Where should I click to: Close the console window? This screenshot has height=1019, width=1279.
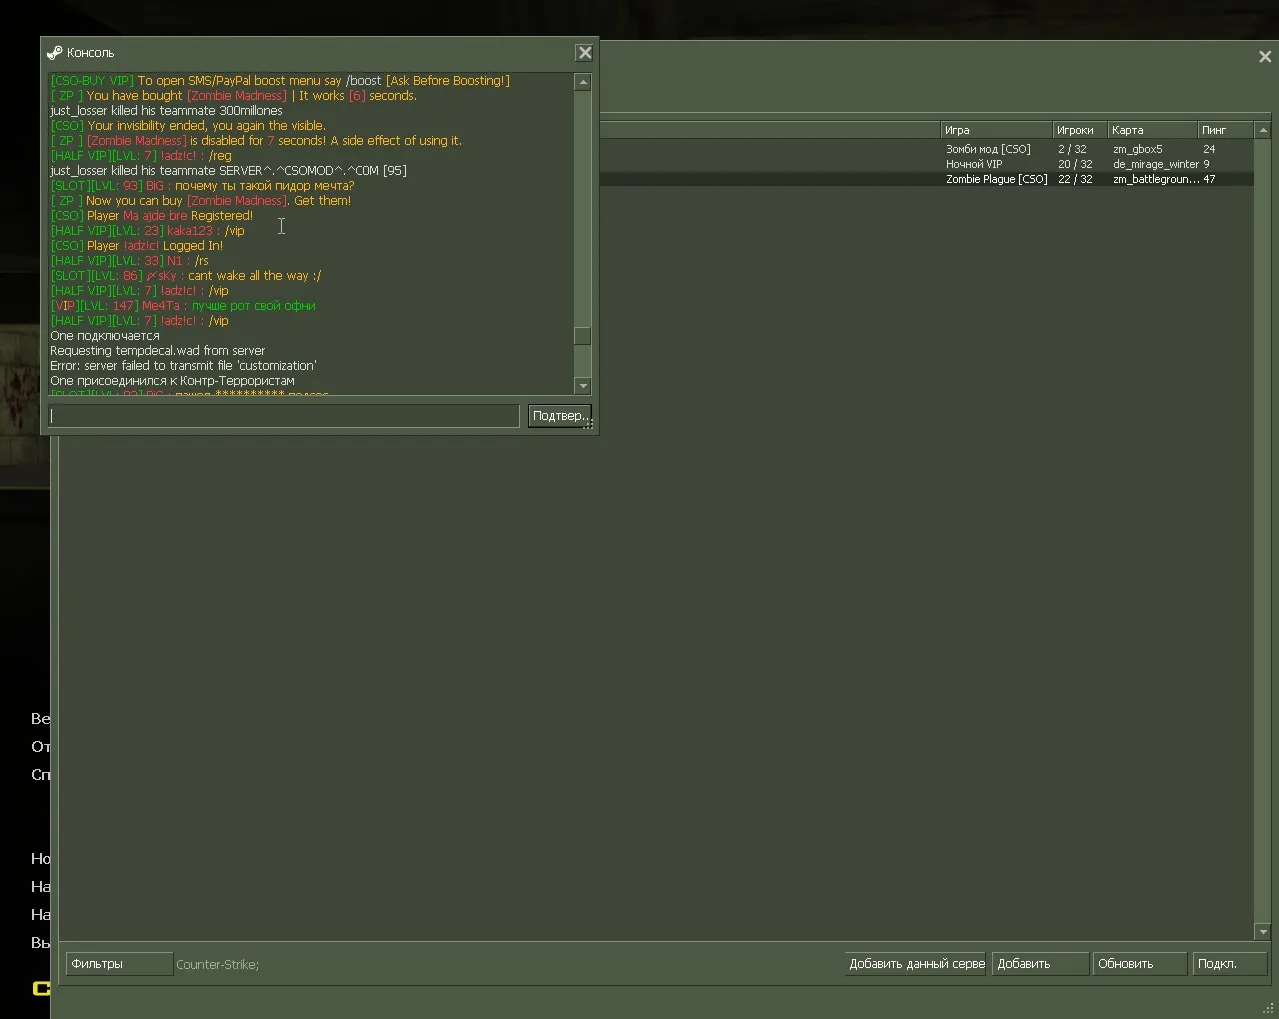pos(585,53)
